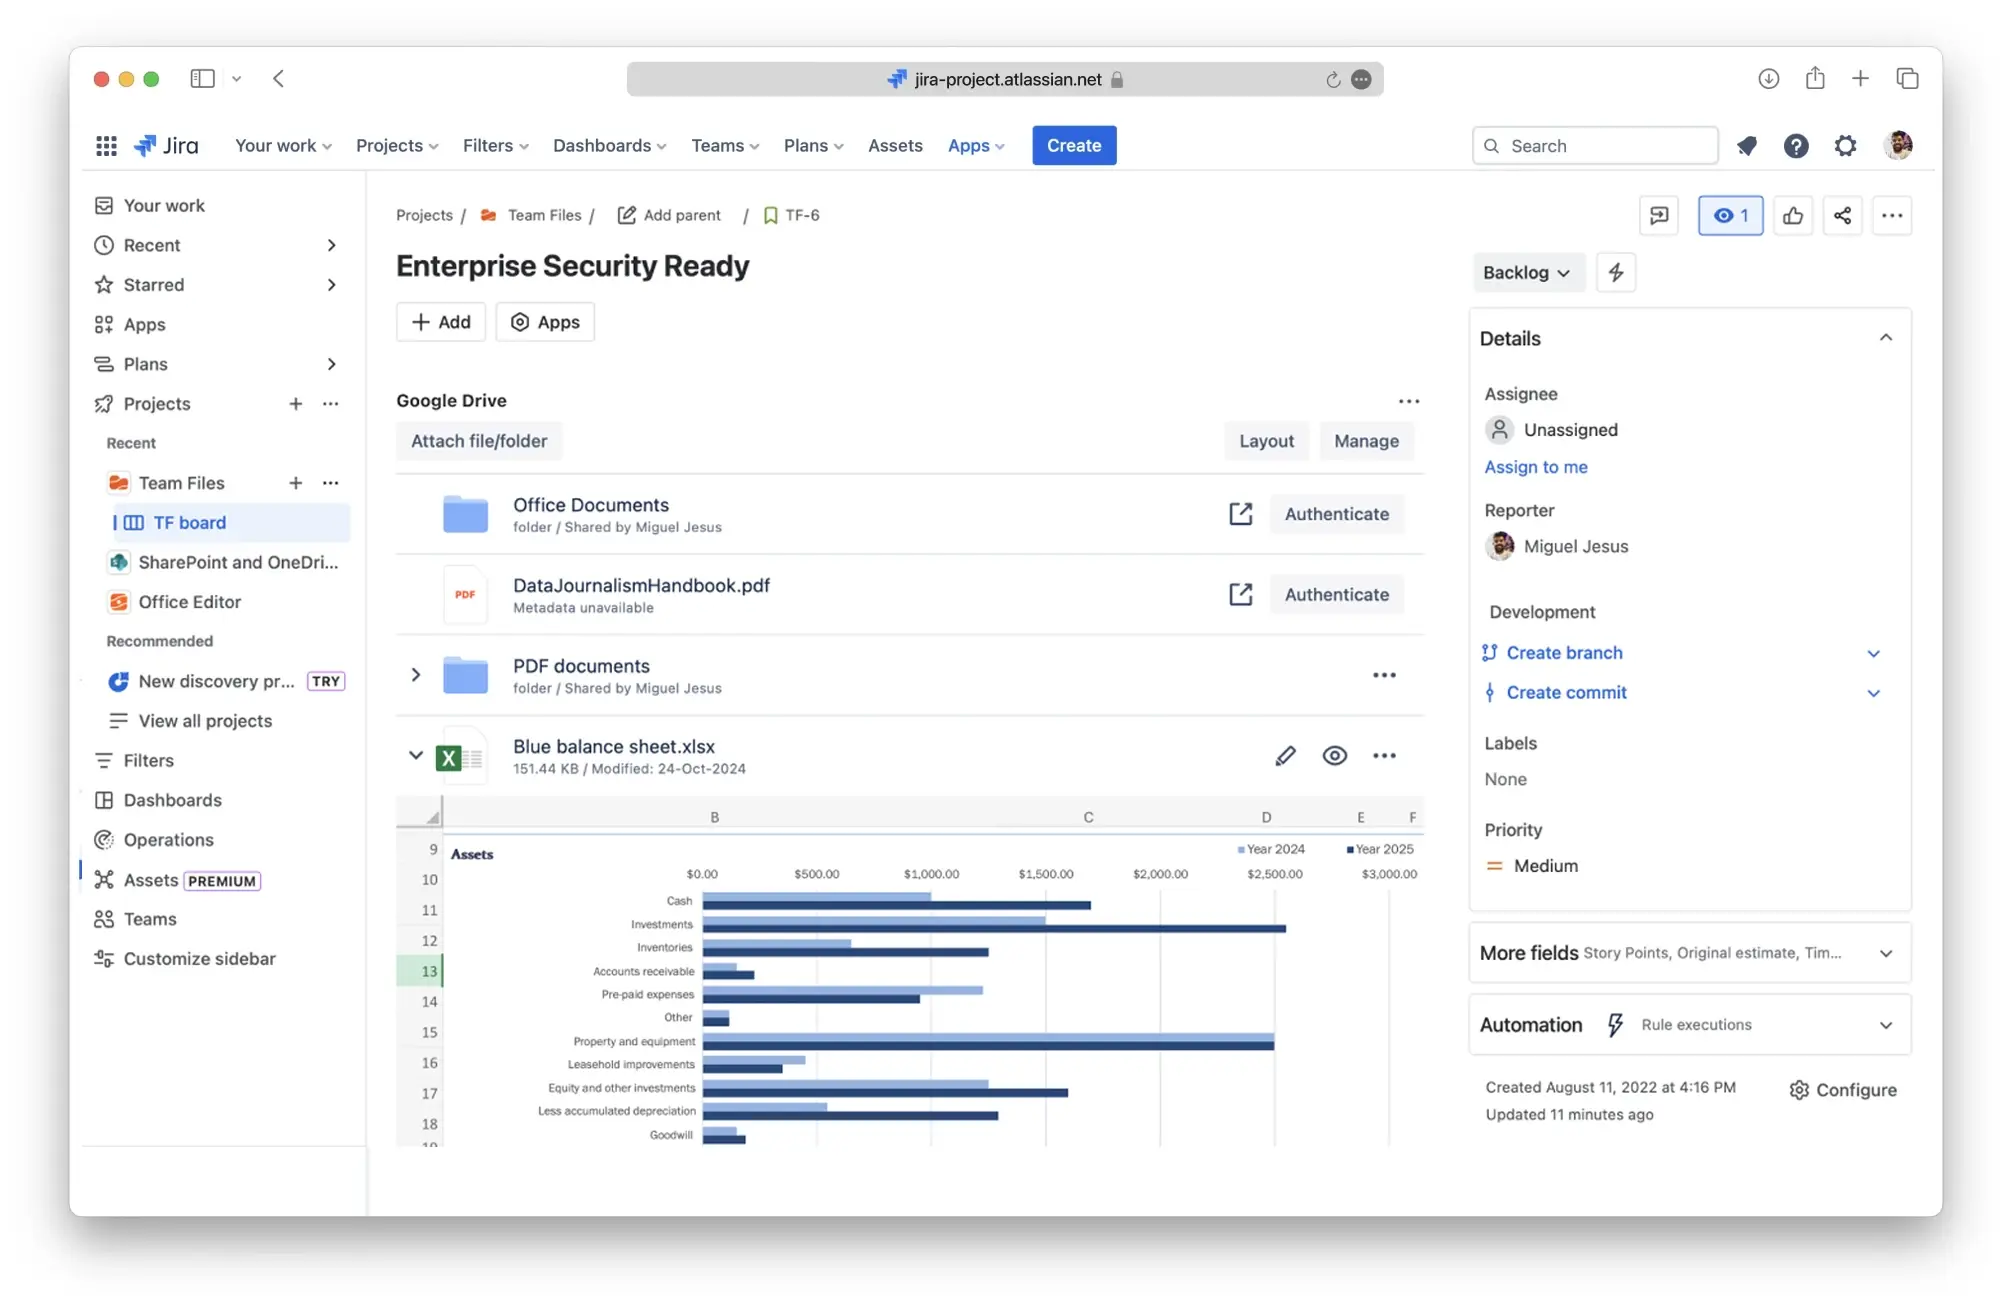
Task: Expand the PDF documents folder
Action: 415,676
